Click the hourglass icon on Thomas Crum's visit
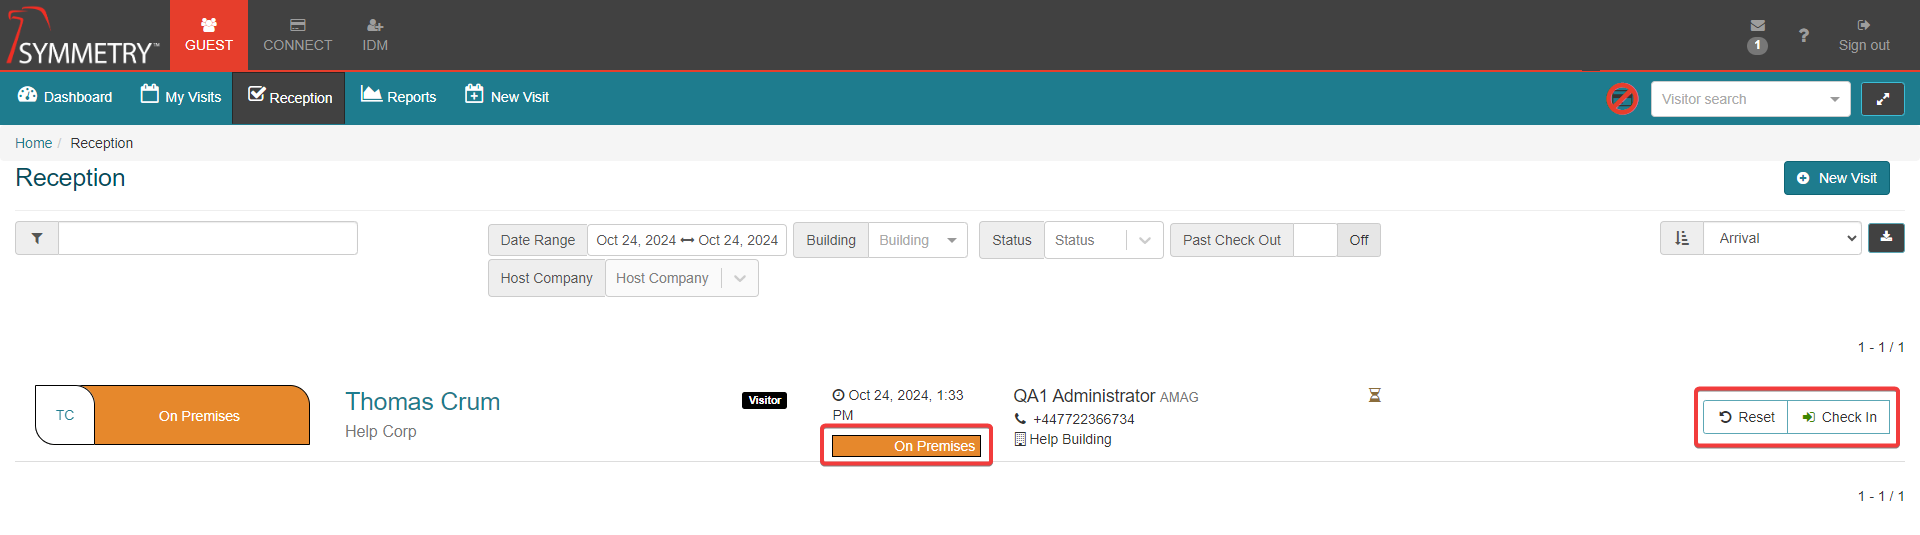This screenshot has height=535, width=1920. (1374, 395)
